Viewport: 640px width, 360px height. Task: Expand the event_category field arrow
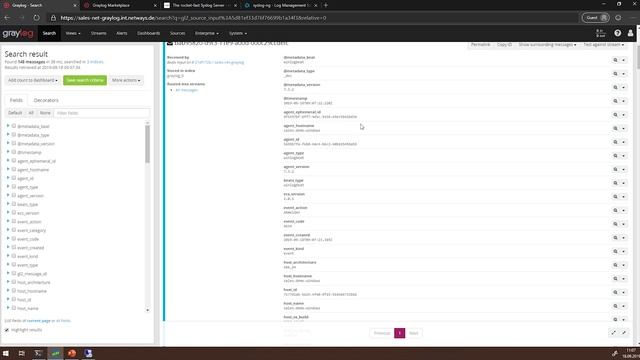8,230
